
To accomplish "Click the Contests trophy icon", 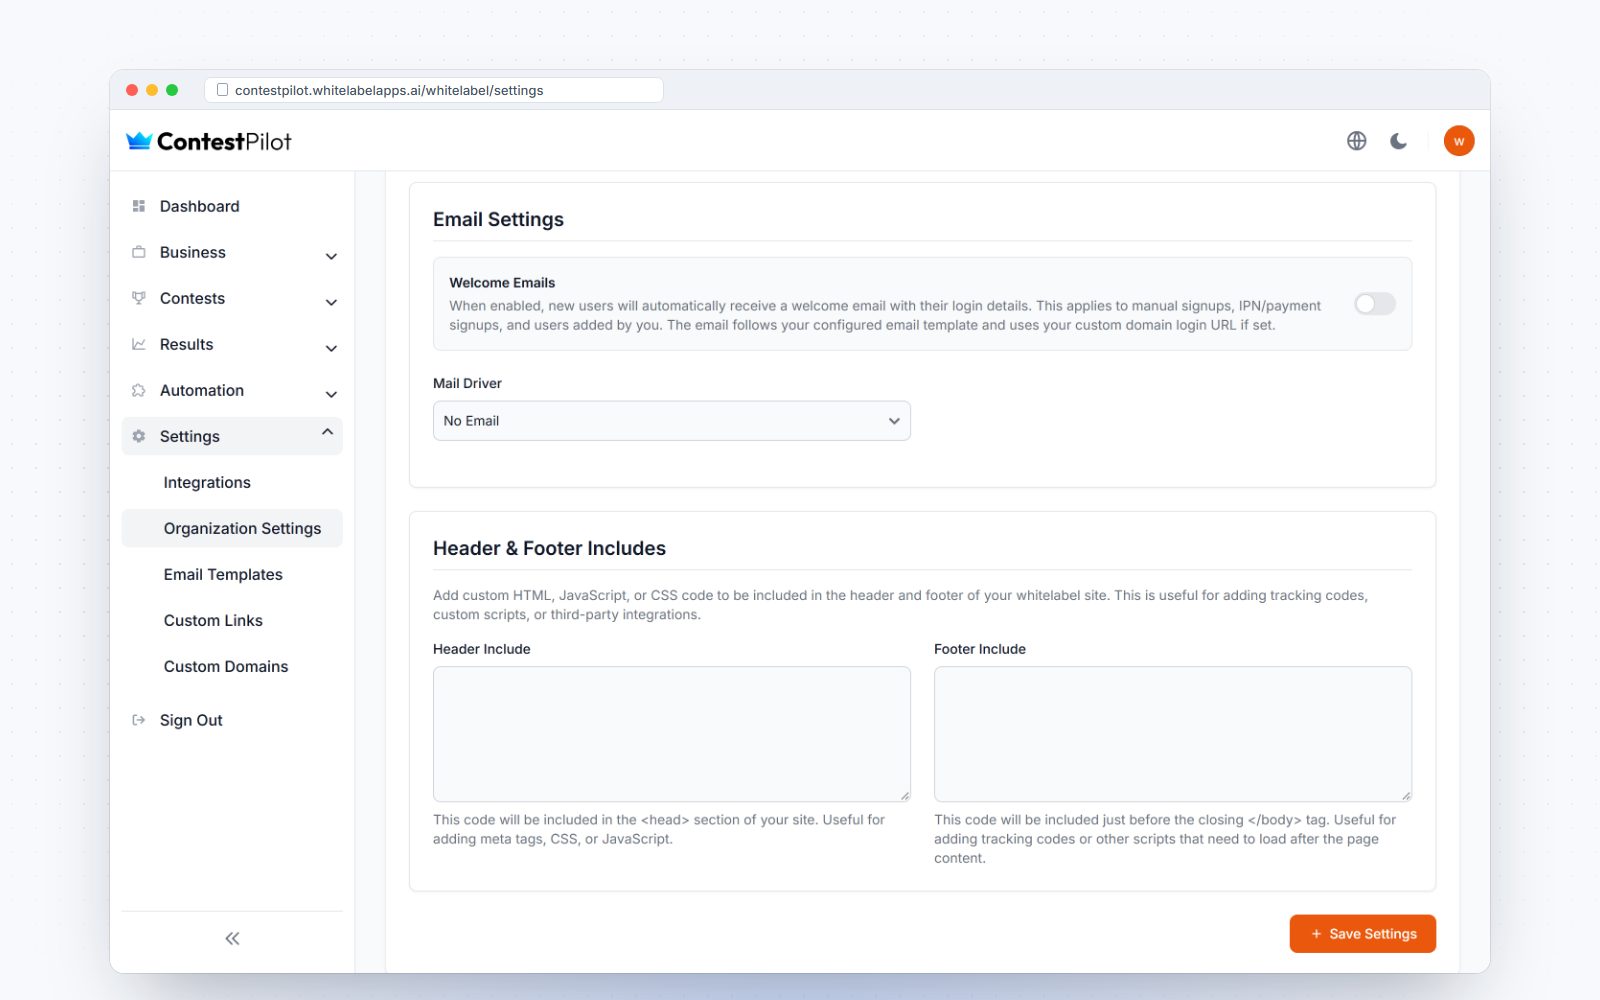I will click(139, 298).
